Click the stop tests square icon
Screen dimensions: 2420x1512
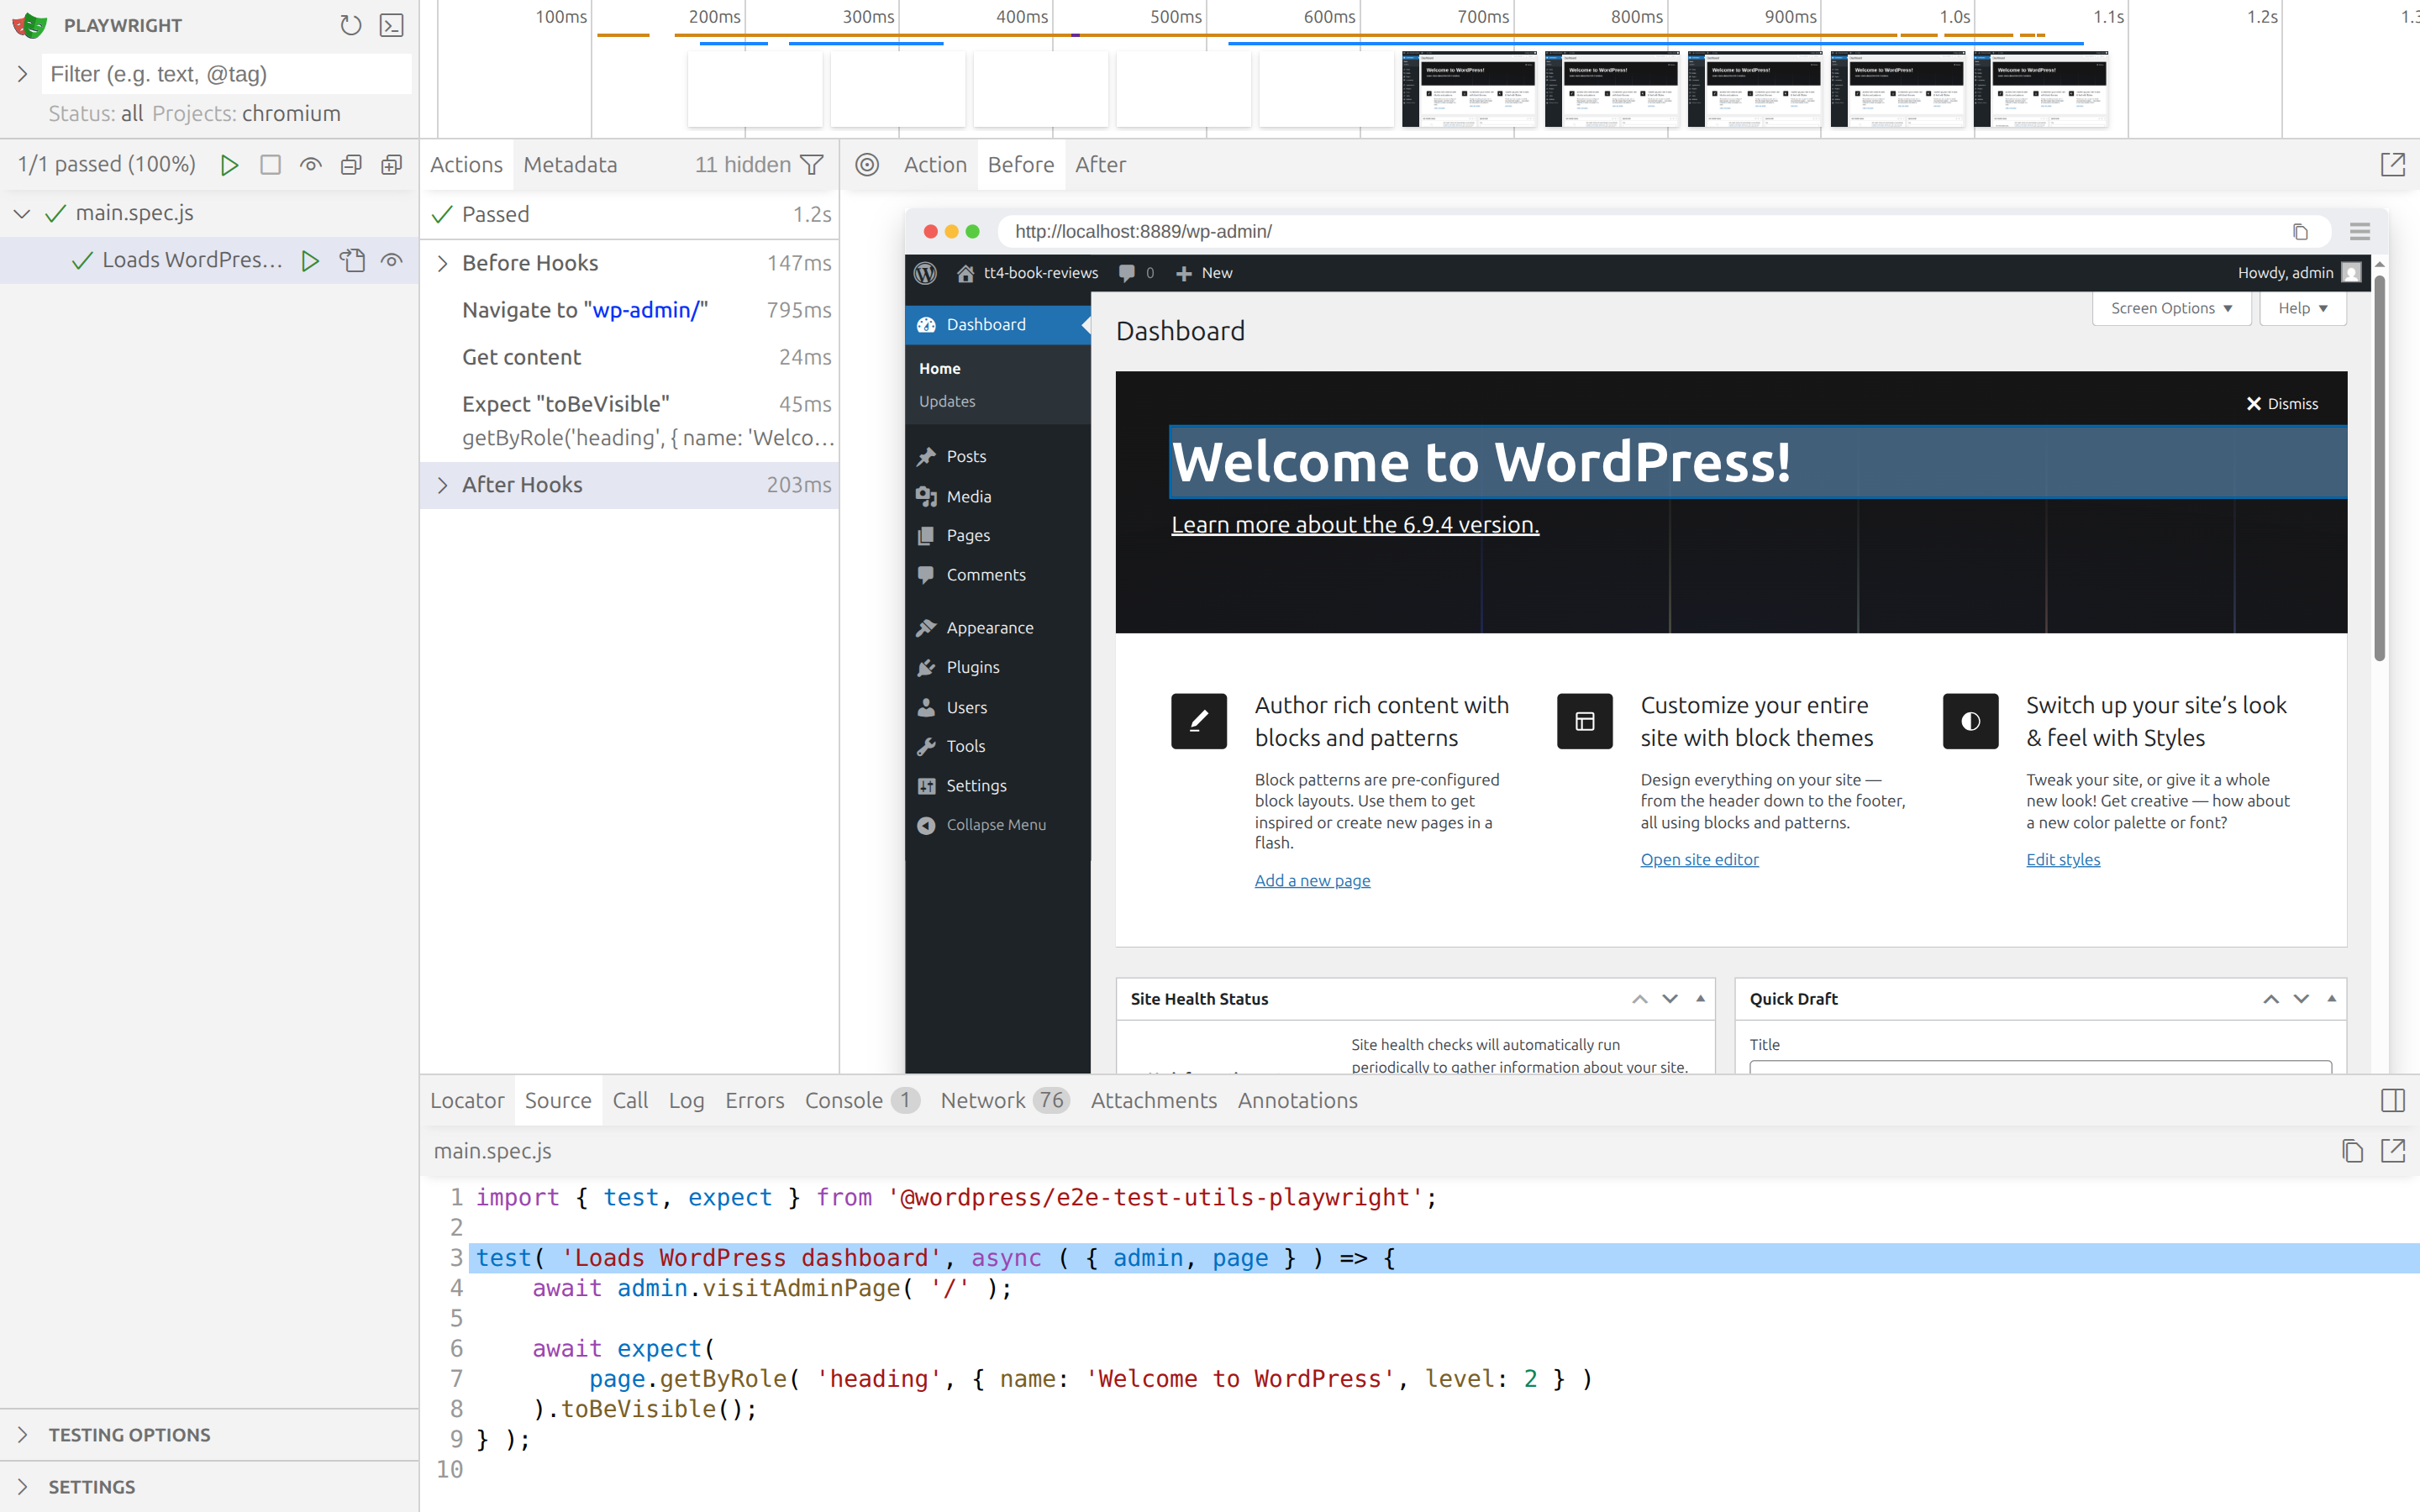pyautogui.click(x=270, y=165)
